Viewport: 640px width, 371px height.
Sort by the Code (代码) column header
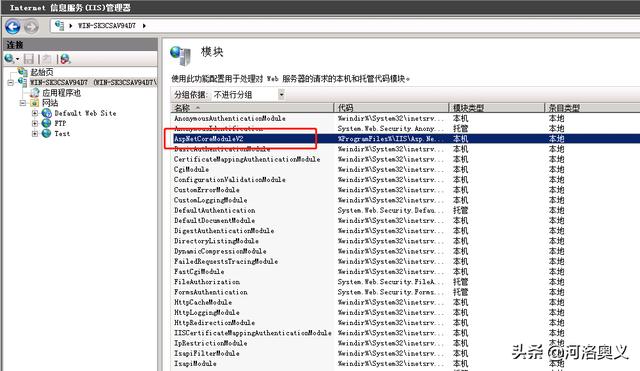[391, 108]
